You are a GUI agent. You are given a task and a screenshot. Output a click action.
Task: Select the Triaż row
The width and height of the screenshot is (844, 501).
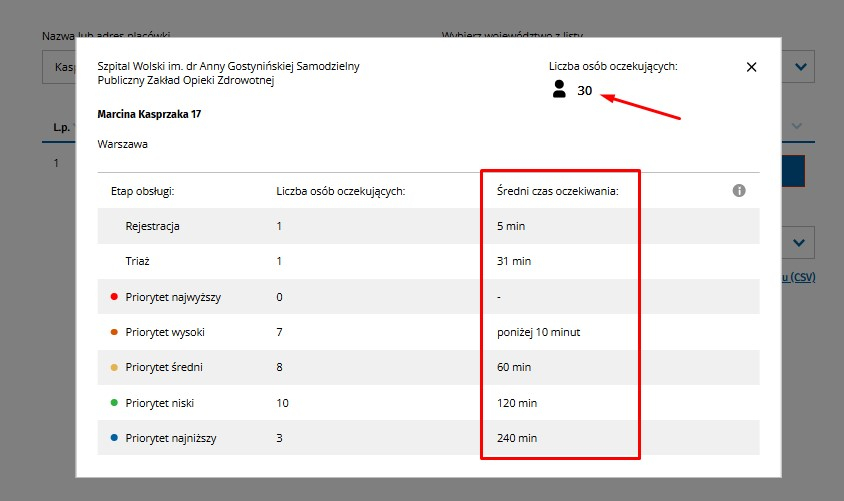428,261
